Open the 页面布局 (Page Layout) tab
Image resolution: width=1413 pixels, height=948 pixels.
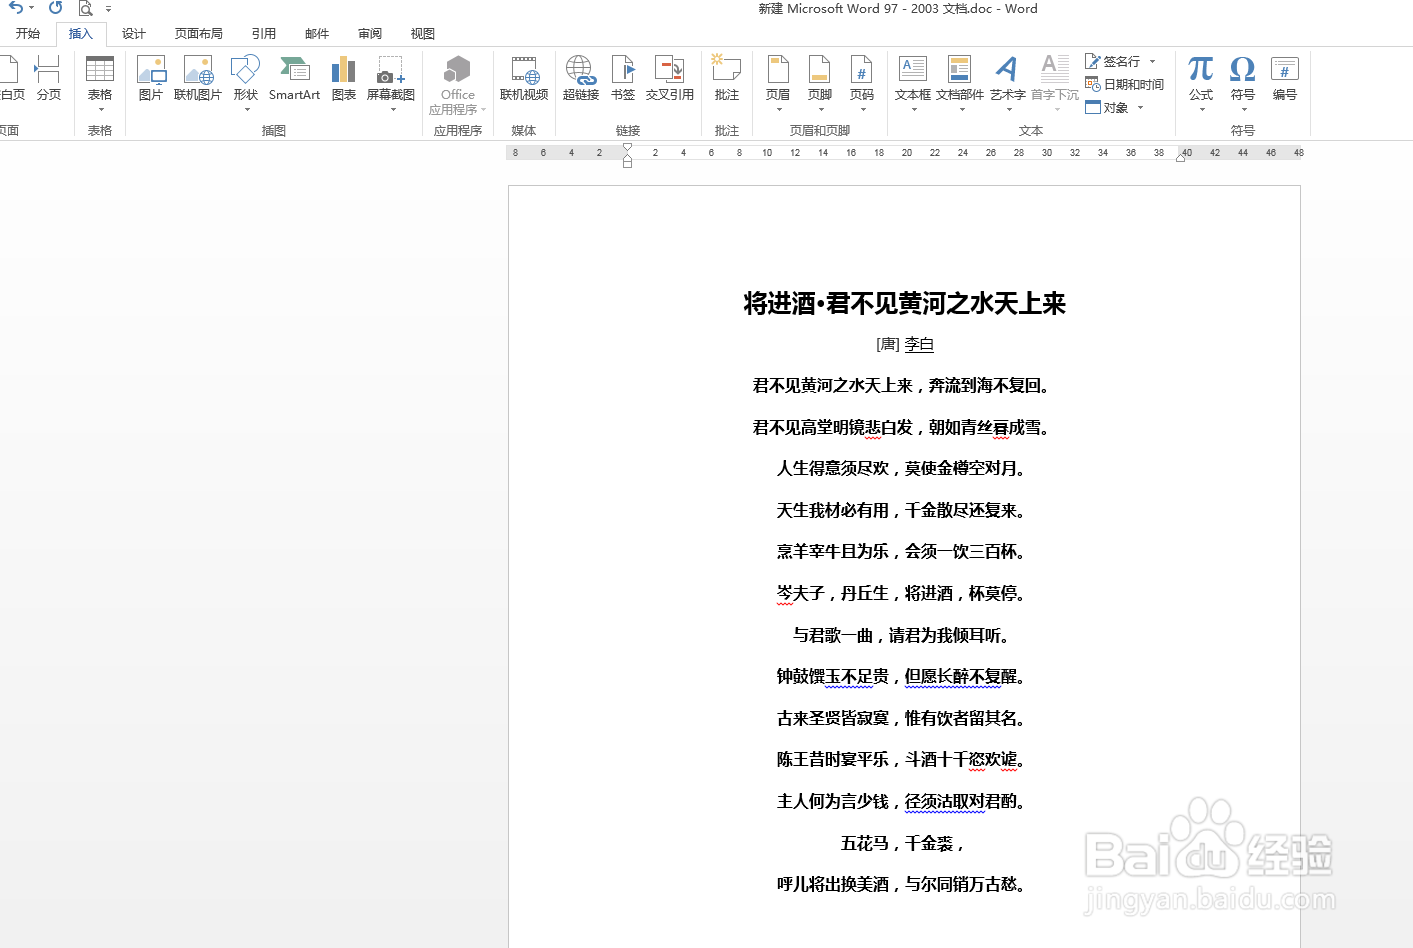pyautogui.click(x=199, y=34)
